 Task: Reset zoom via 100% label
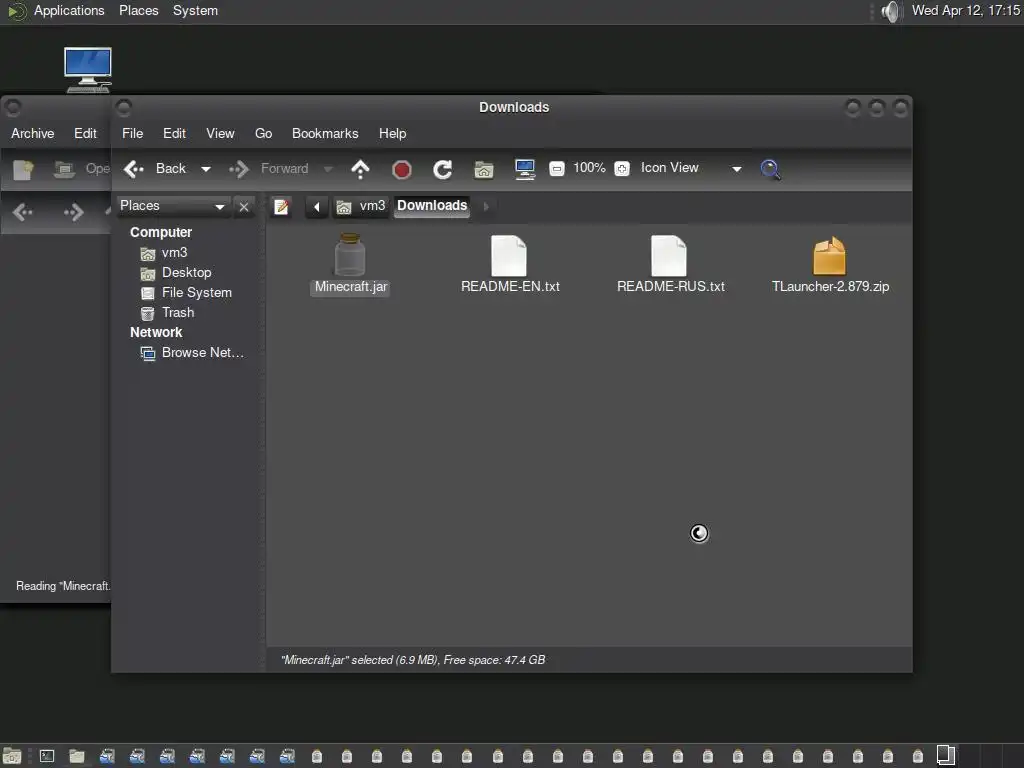589,168
